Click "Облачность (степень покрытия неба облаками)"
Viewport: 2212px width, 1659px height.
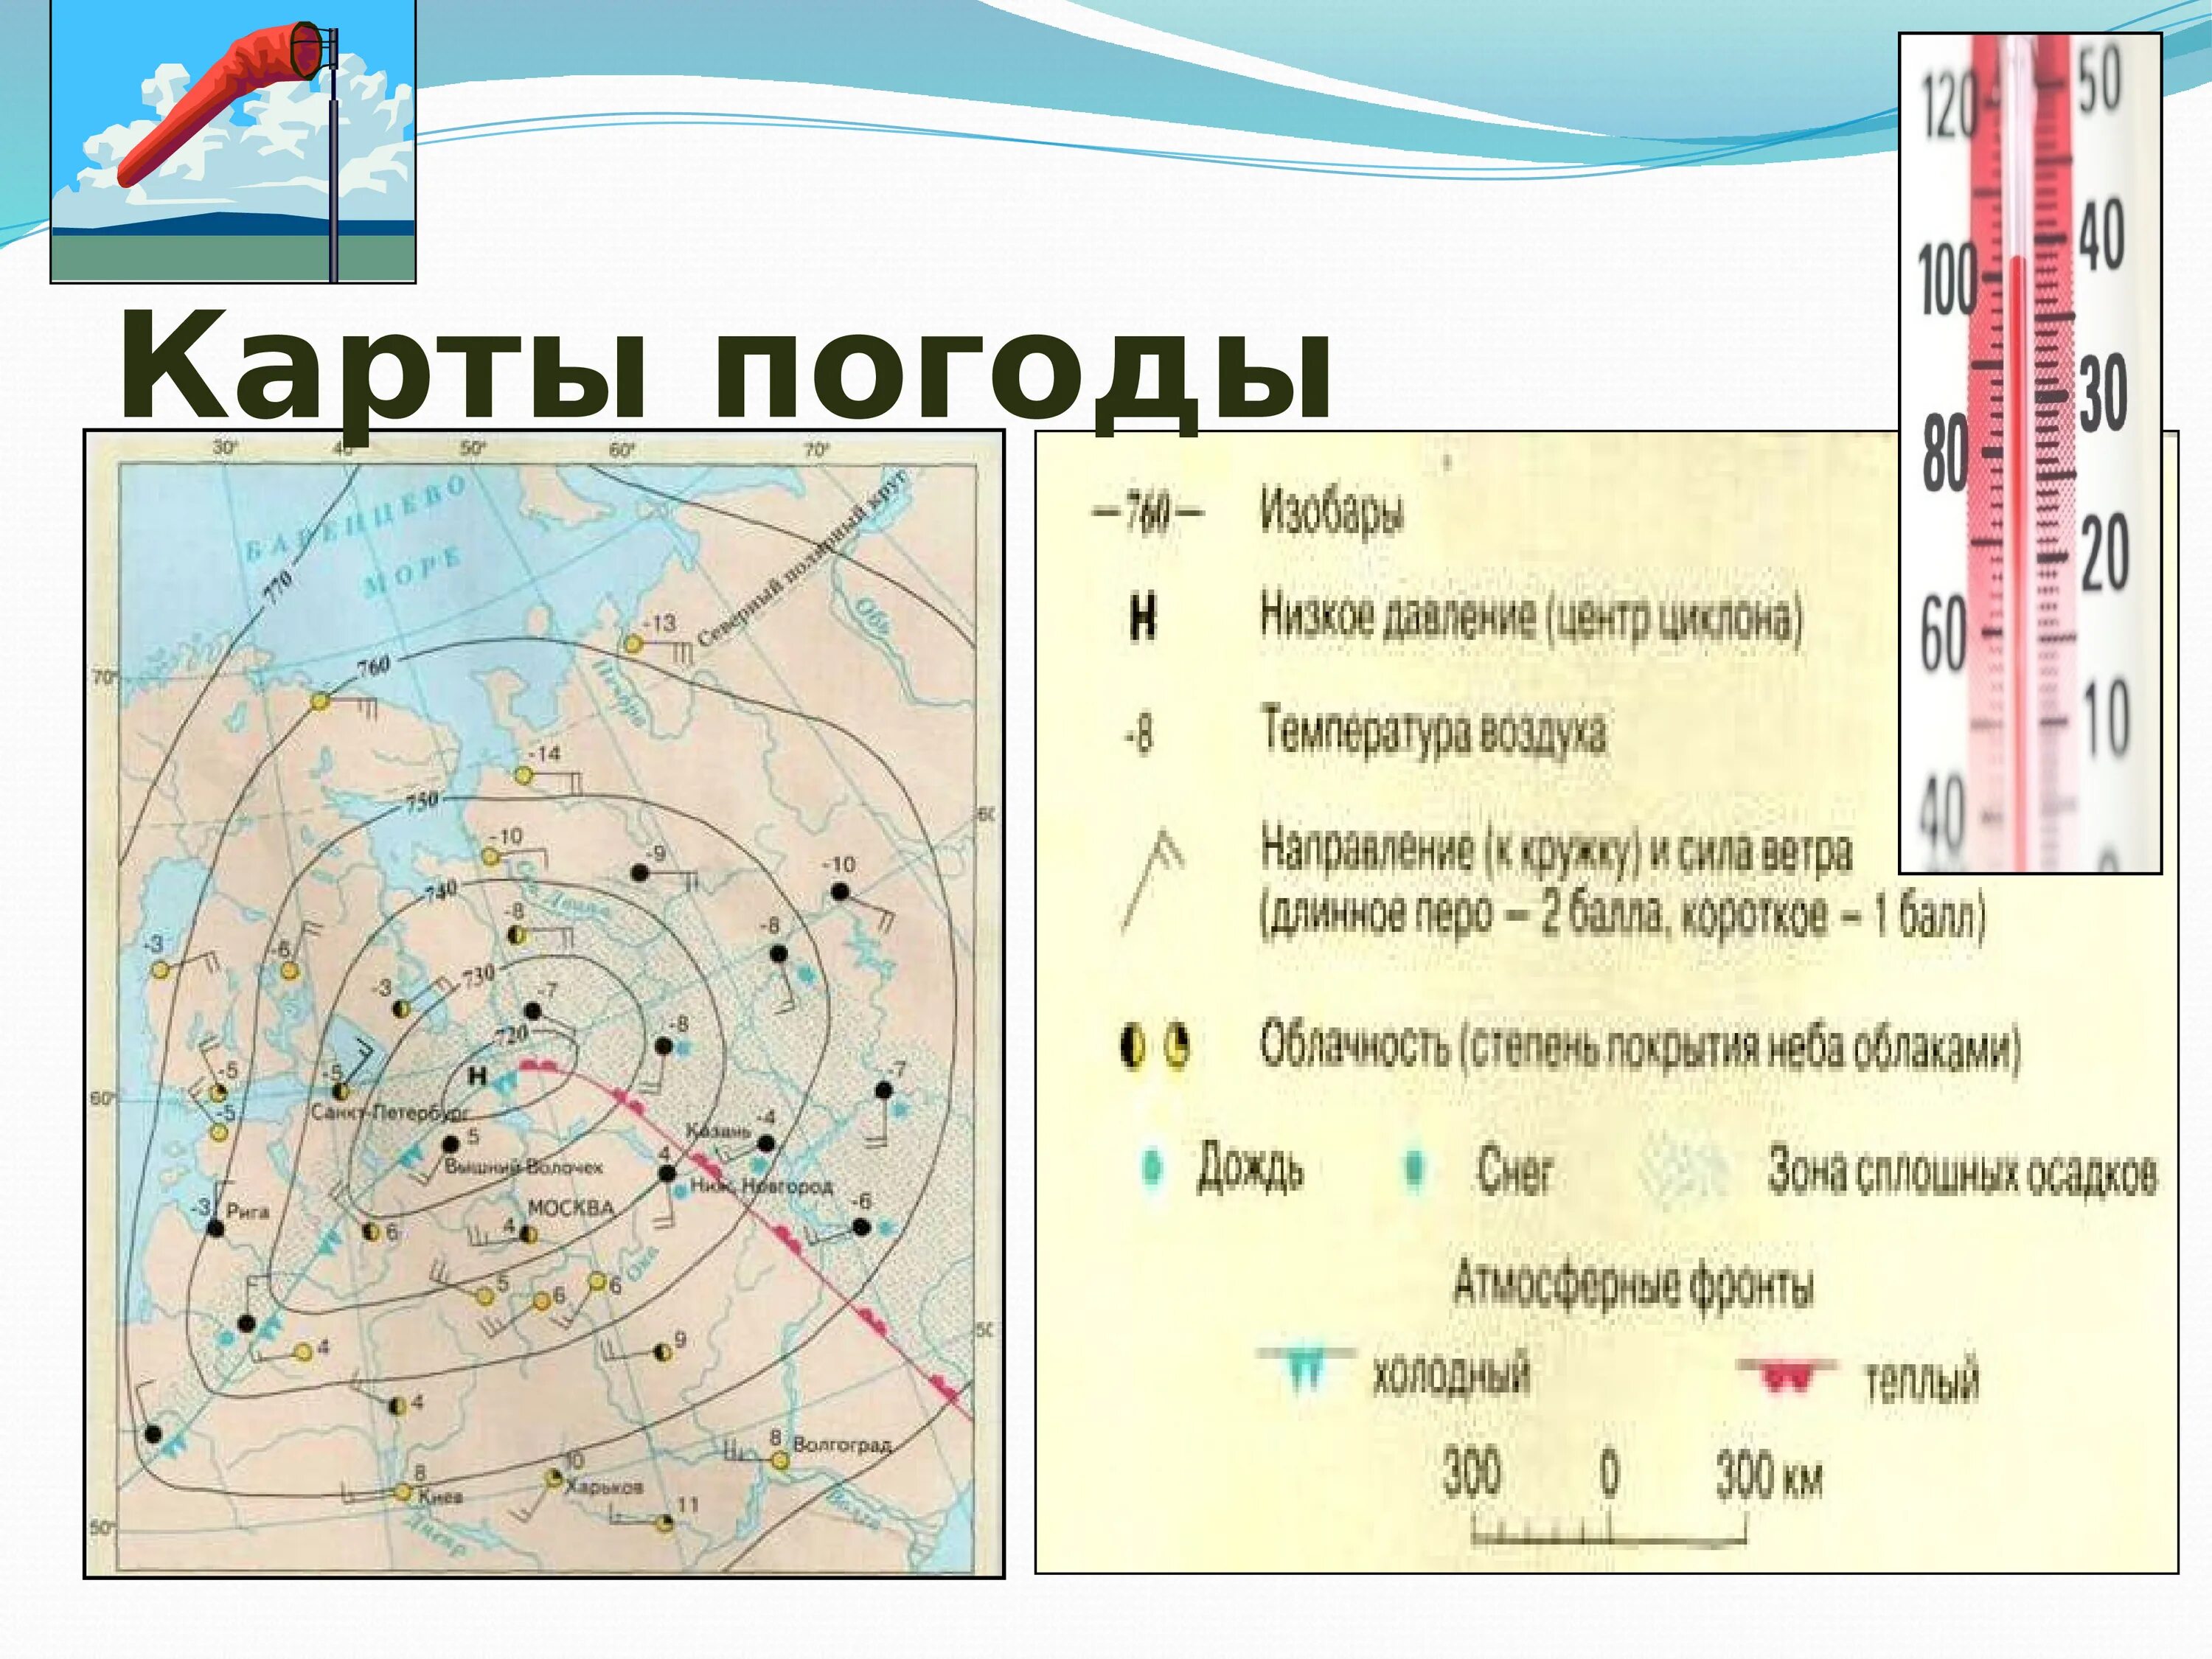click(1639, 1046)
